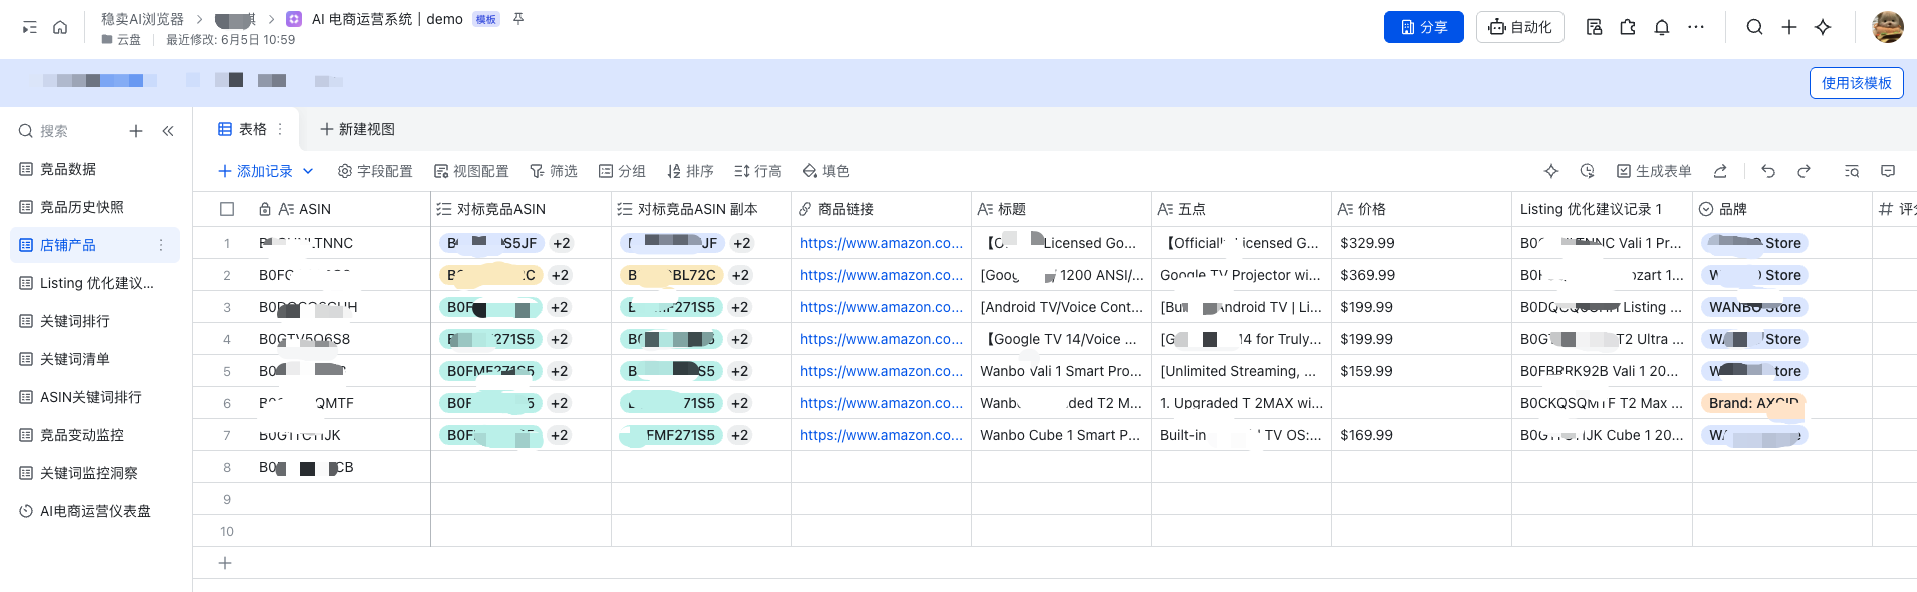Open the Amazon link in row 1
1917x592 pixels.
coord(881,243)
